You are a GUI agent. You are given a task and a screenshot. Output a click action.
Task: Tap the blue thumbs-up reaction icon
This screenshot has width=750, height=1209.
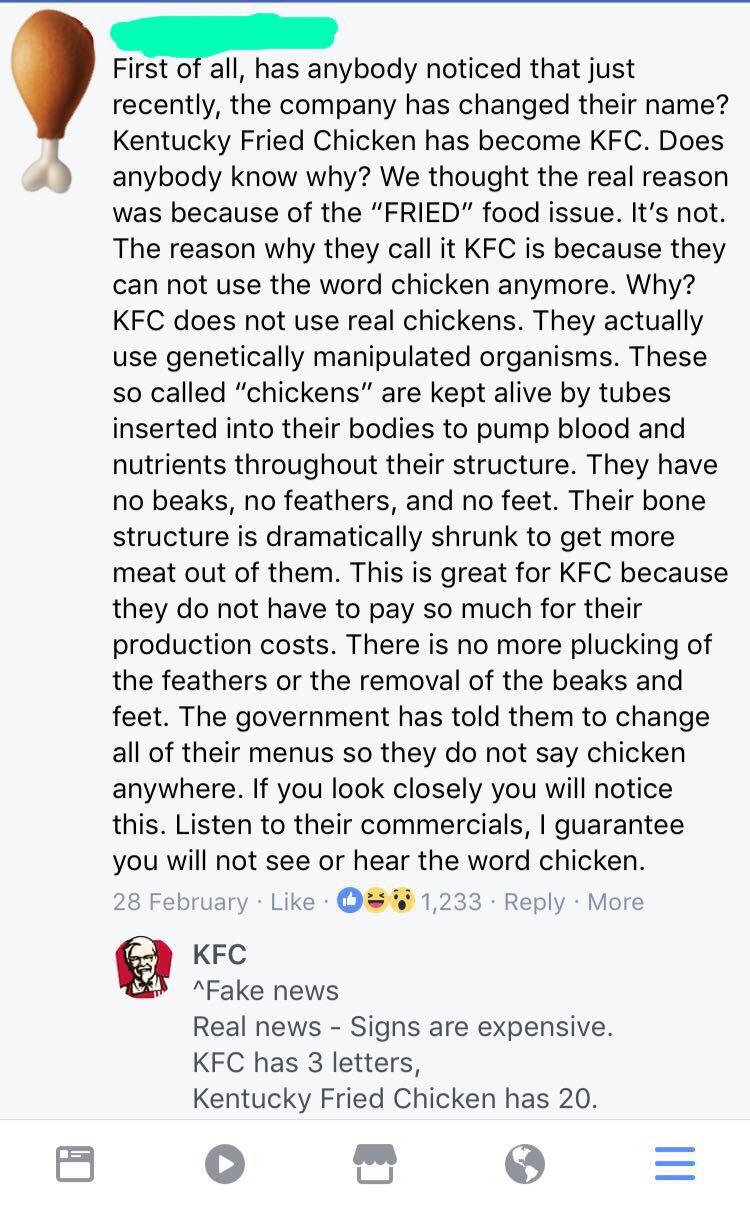click(351, 901)
